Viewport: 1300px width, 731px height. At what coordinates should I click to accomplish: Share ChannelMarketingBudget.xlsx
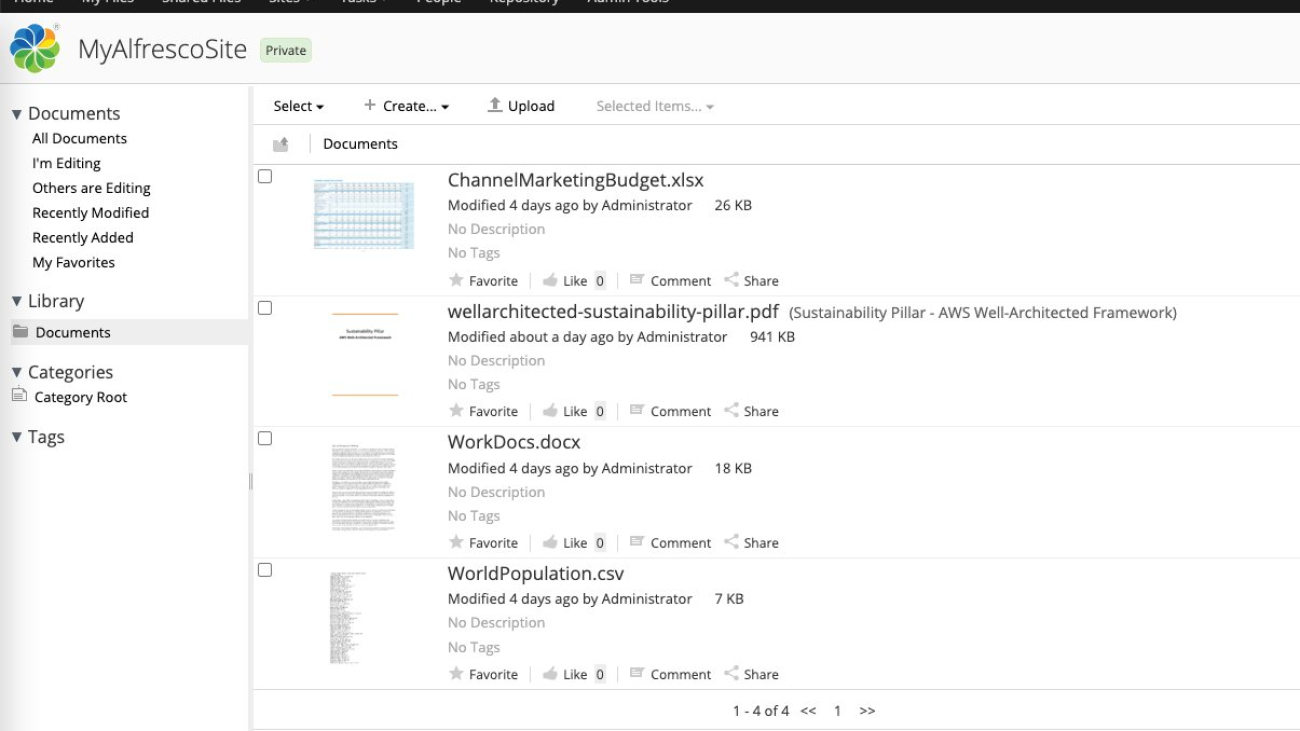(x=751, y=281)
